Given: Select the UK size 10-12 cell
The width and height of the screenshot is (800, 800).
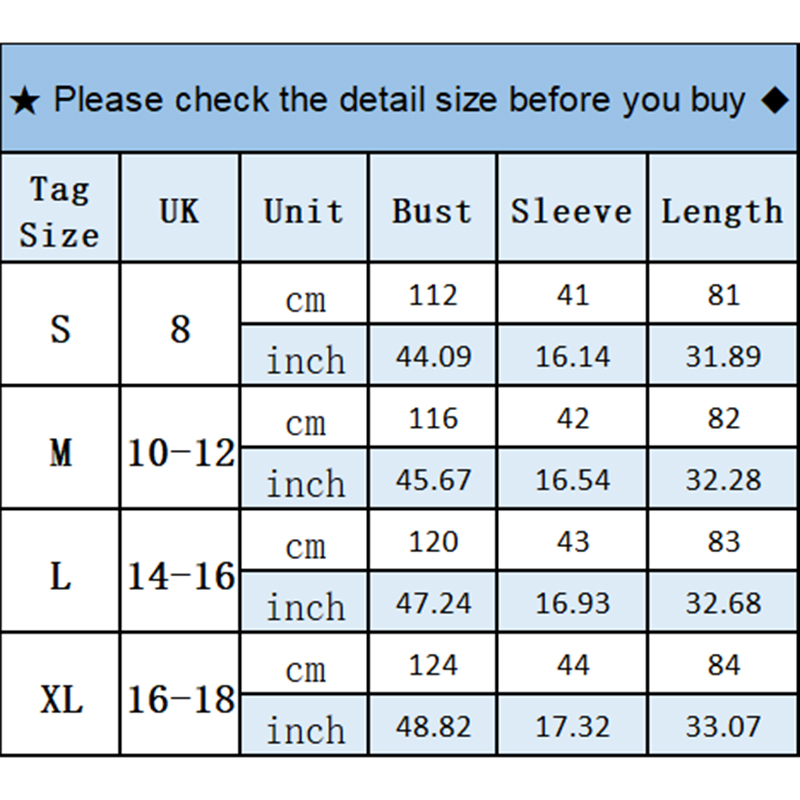Looking at the screenshot, I should tap(180, 453).
